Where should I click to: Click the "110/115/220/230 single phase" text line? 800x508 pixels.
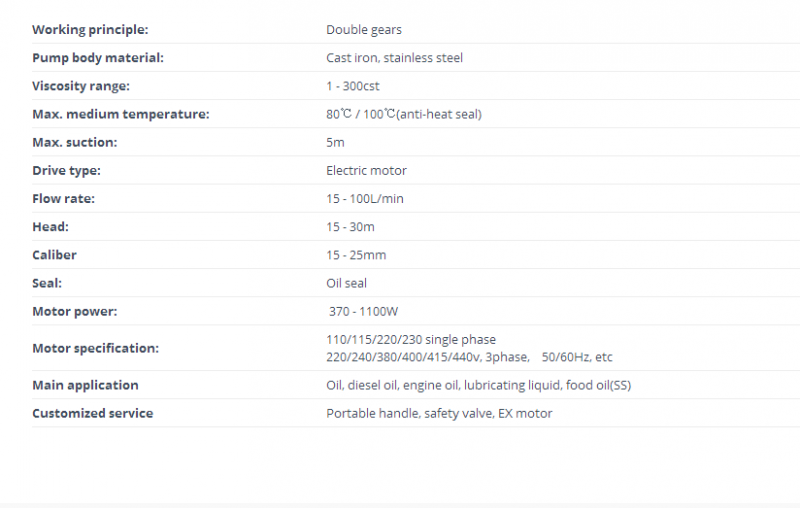[411, 340]
